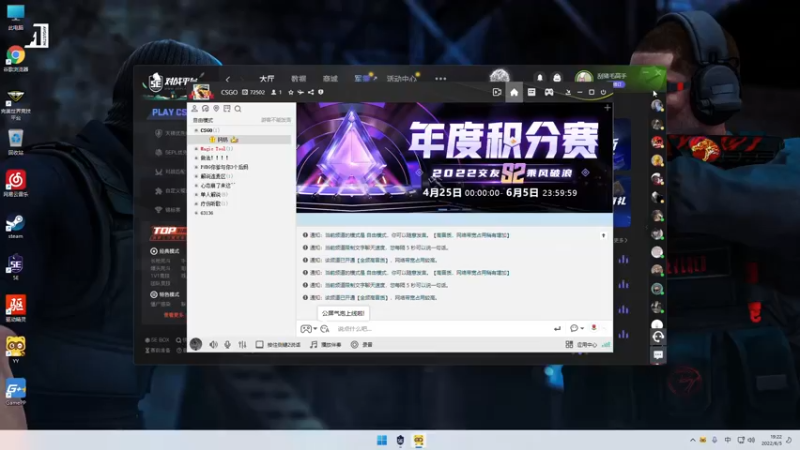Open the G+ GamePP desktop shortcut
This screenshot has height=450, width=800.
click(16, 391)
